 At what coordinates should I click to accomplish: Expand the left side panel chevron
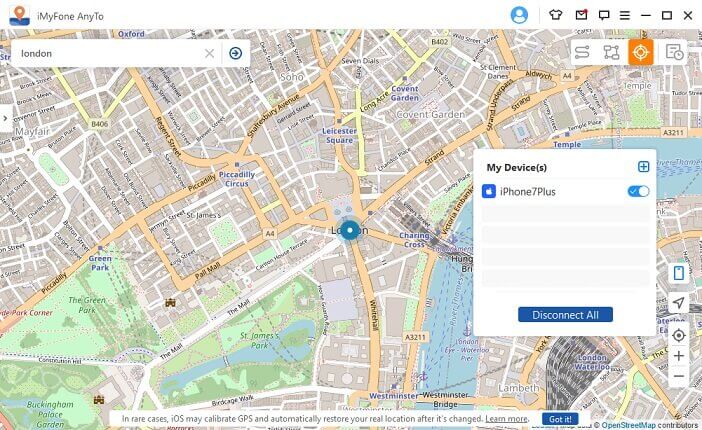point(5,118)
